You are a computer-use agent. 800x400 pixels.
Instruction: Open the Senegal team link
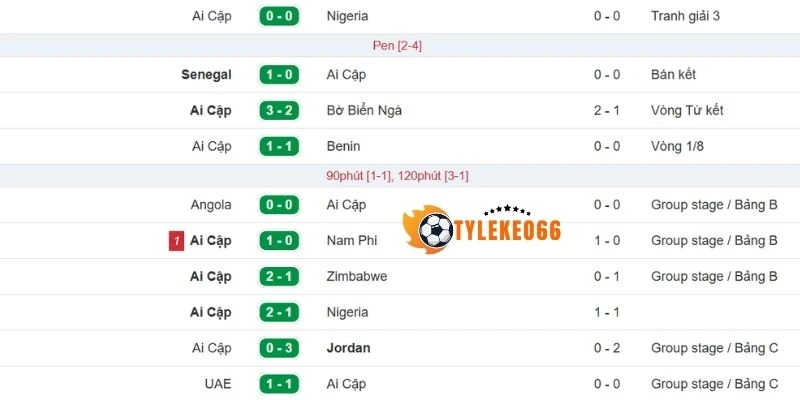206,75
